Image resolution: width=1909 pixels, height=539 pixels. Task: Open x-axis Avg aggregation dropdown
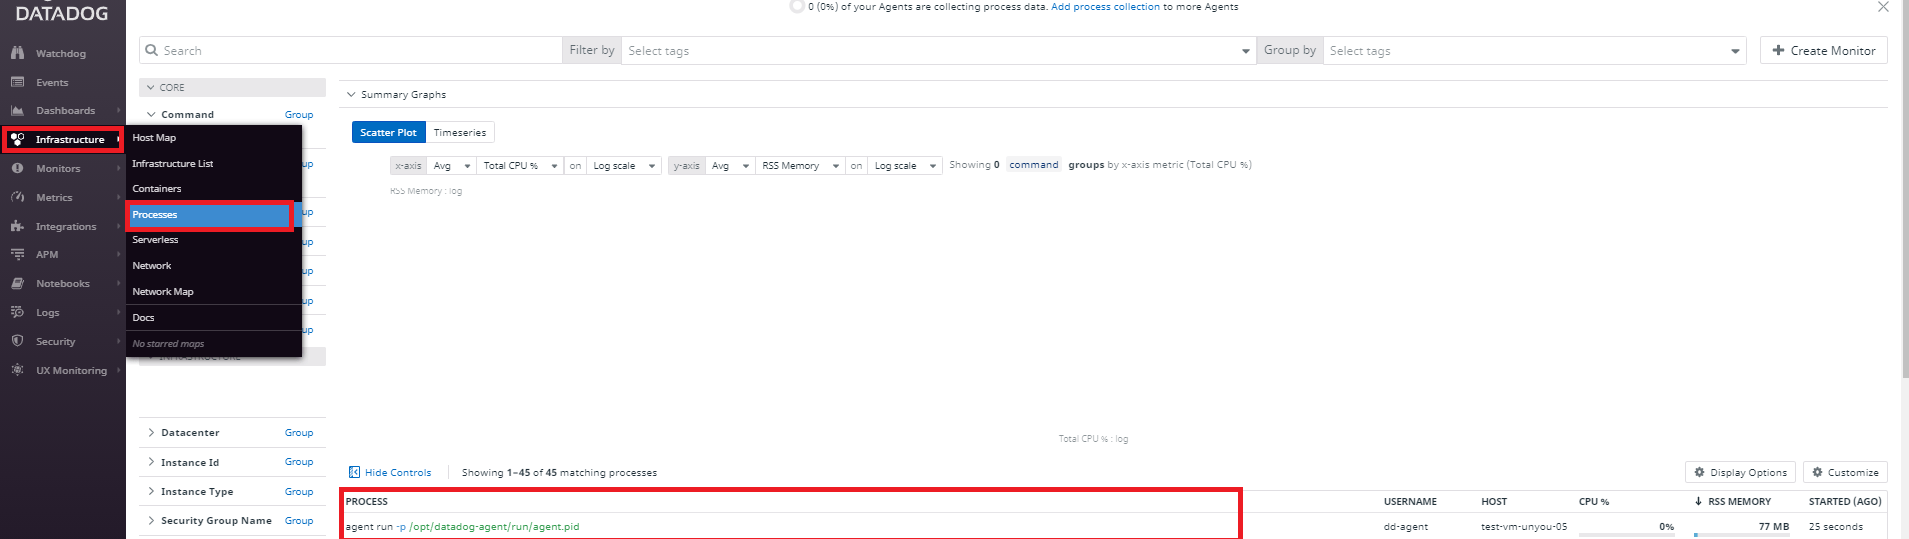[x=451, y=166]
